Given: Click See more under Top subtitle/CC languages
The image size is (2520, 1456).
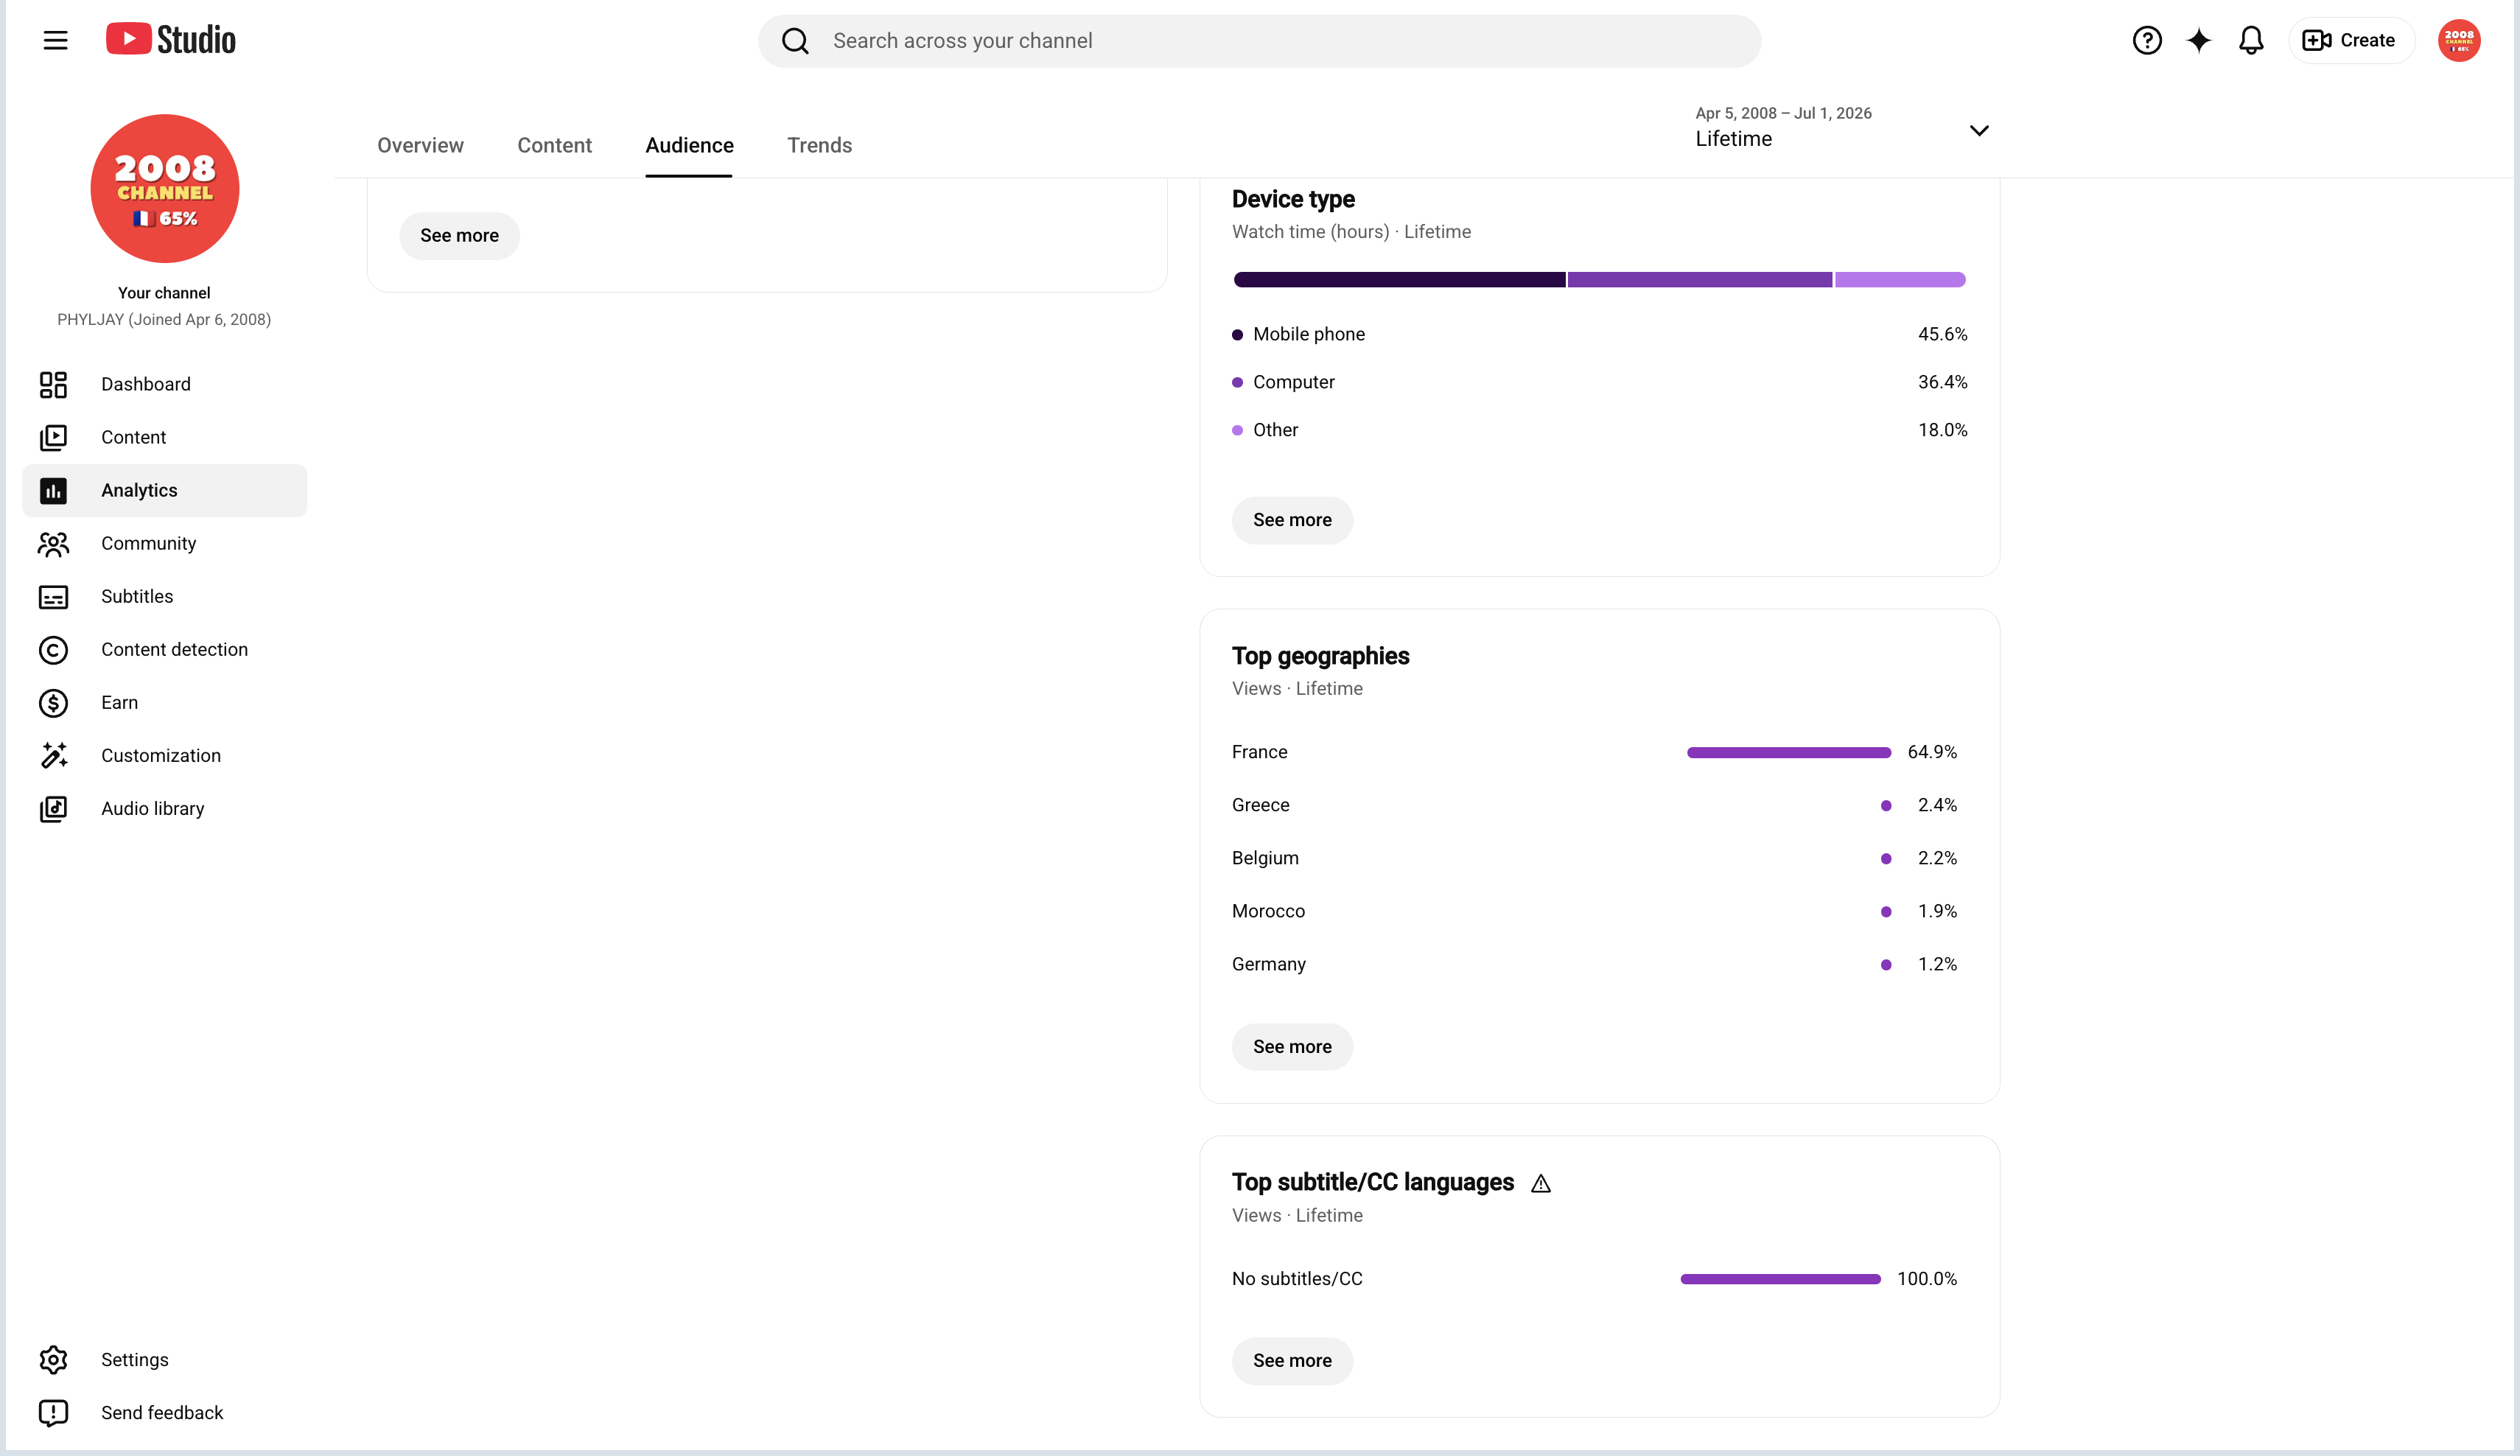Looking at the screenshot, I should (1292, 1361).
